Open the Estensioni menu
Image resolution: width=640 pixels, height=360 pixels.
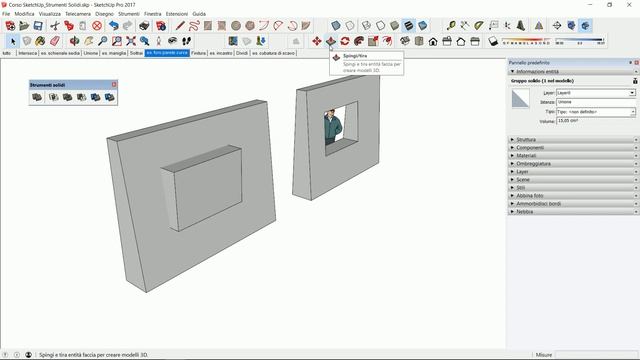tap(177, 14)
